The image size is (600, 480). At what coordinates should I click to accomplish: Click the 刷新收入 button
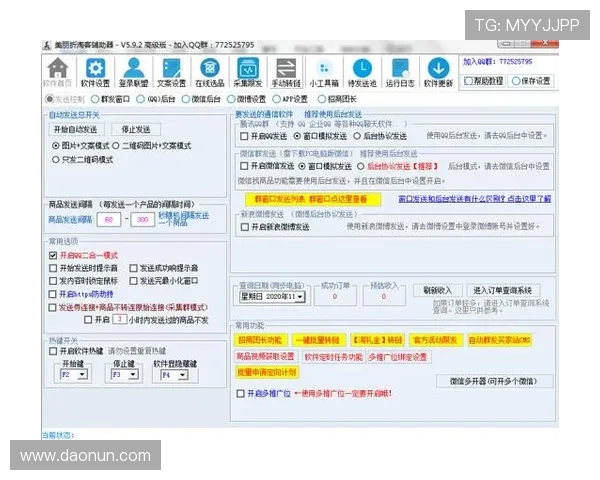[x=438, y=290]
